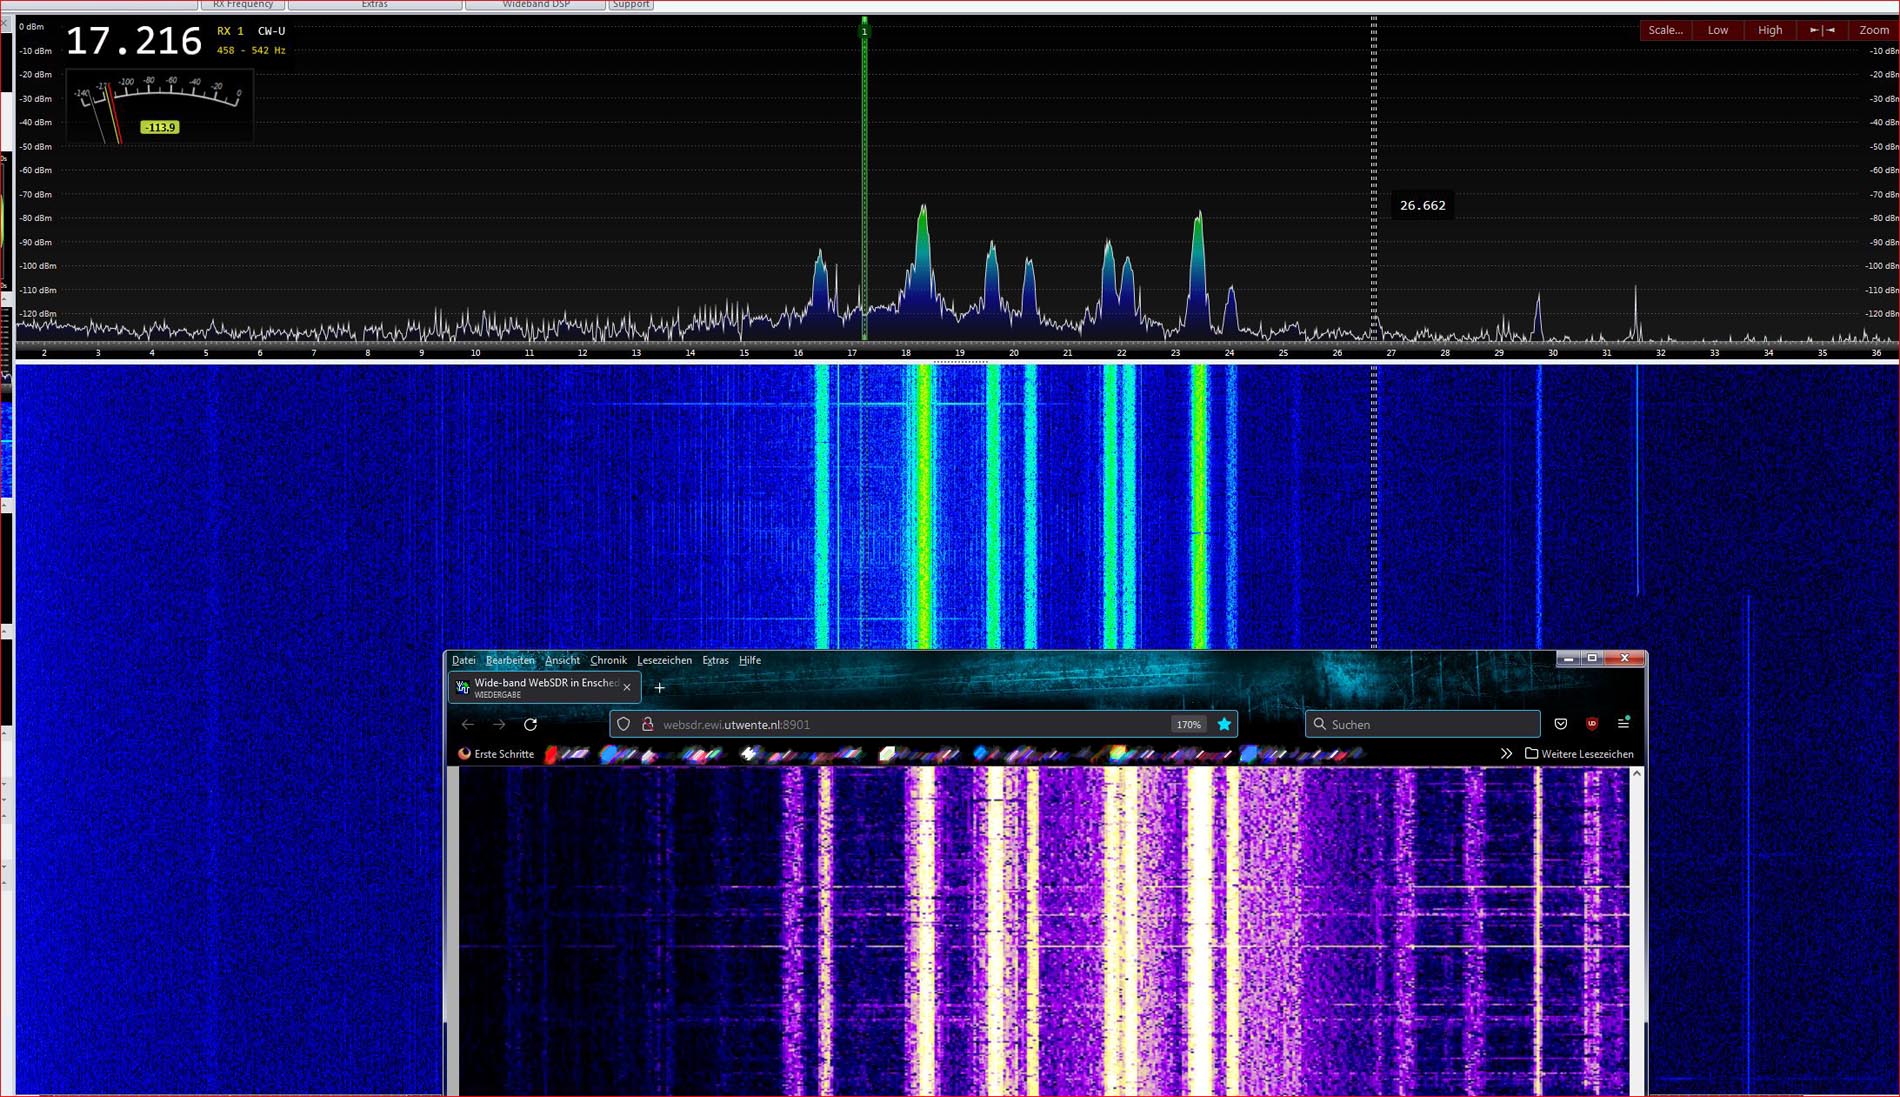This screenshot has height=1097, width=1900.
Task: Click the High spectrum range button
Action: pos(1770,30)
